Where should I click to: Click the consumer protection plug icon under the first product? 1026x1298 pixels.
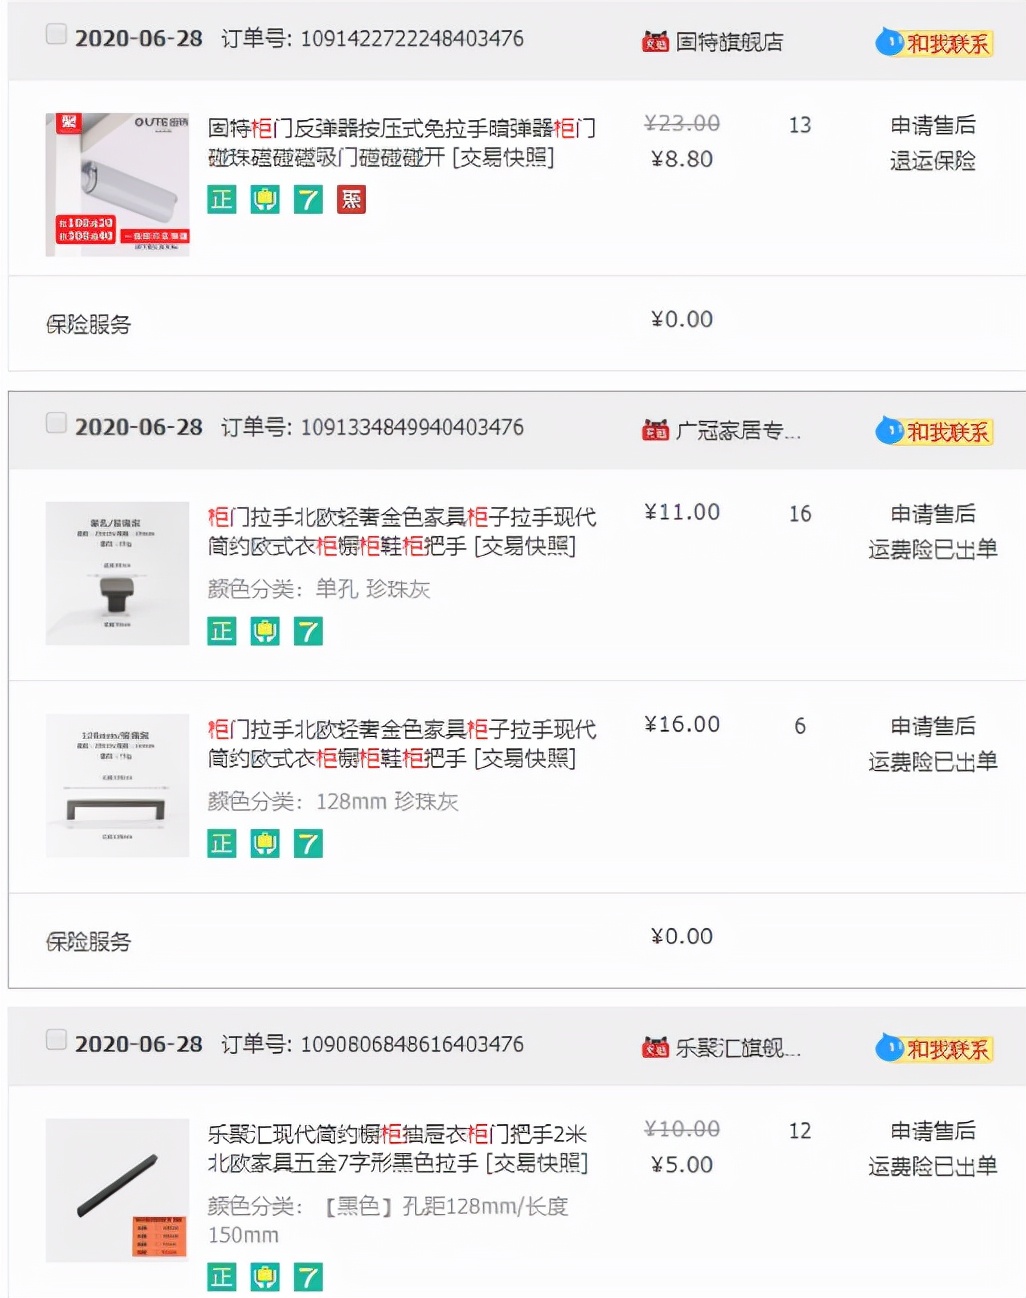[x=264, y=200]
